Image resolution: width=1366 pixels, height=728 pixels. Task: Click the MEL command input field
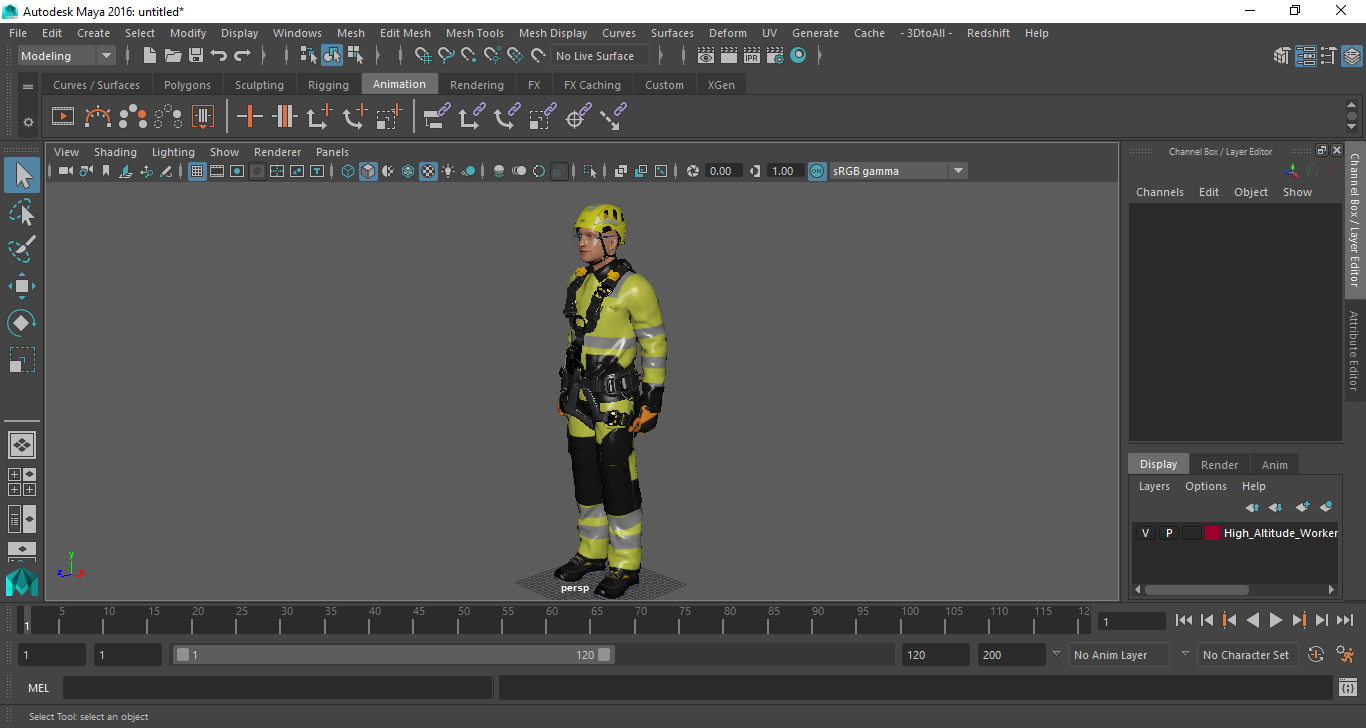278,688
